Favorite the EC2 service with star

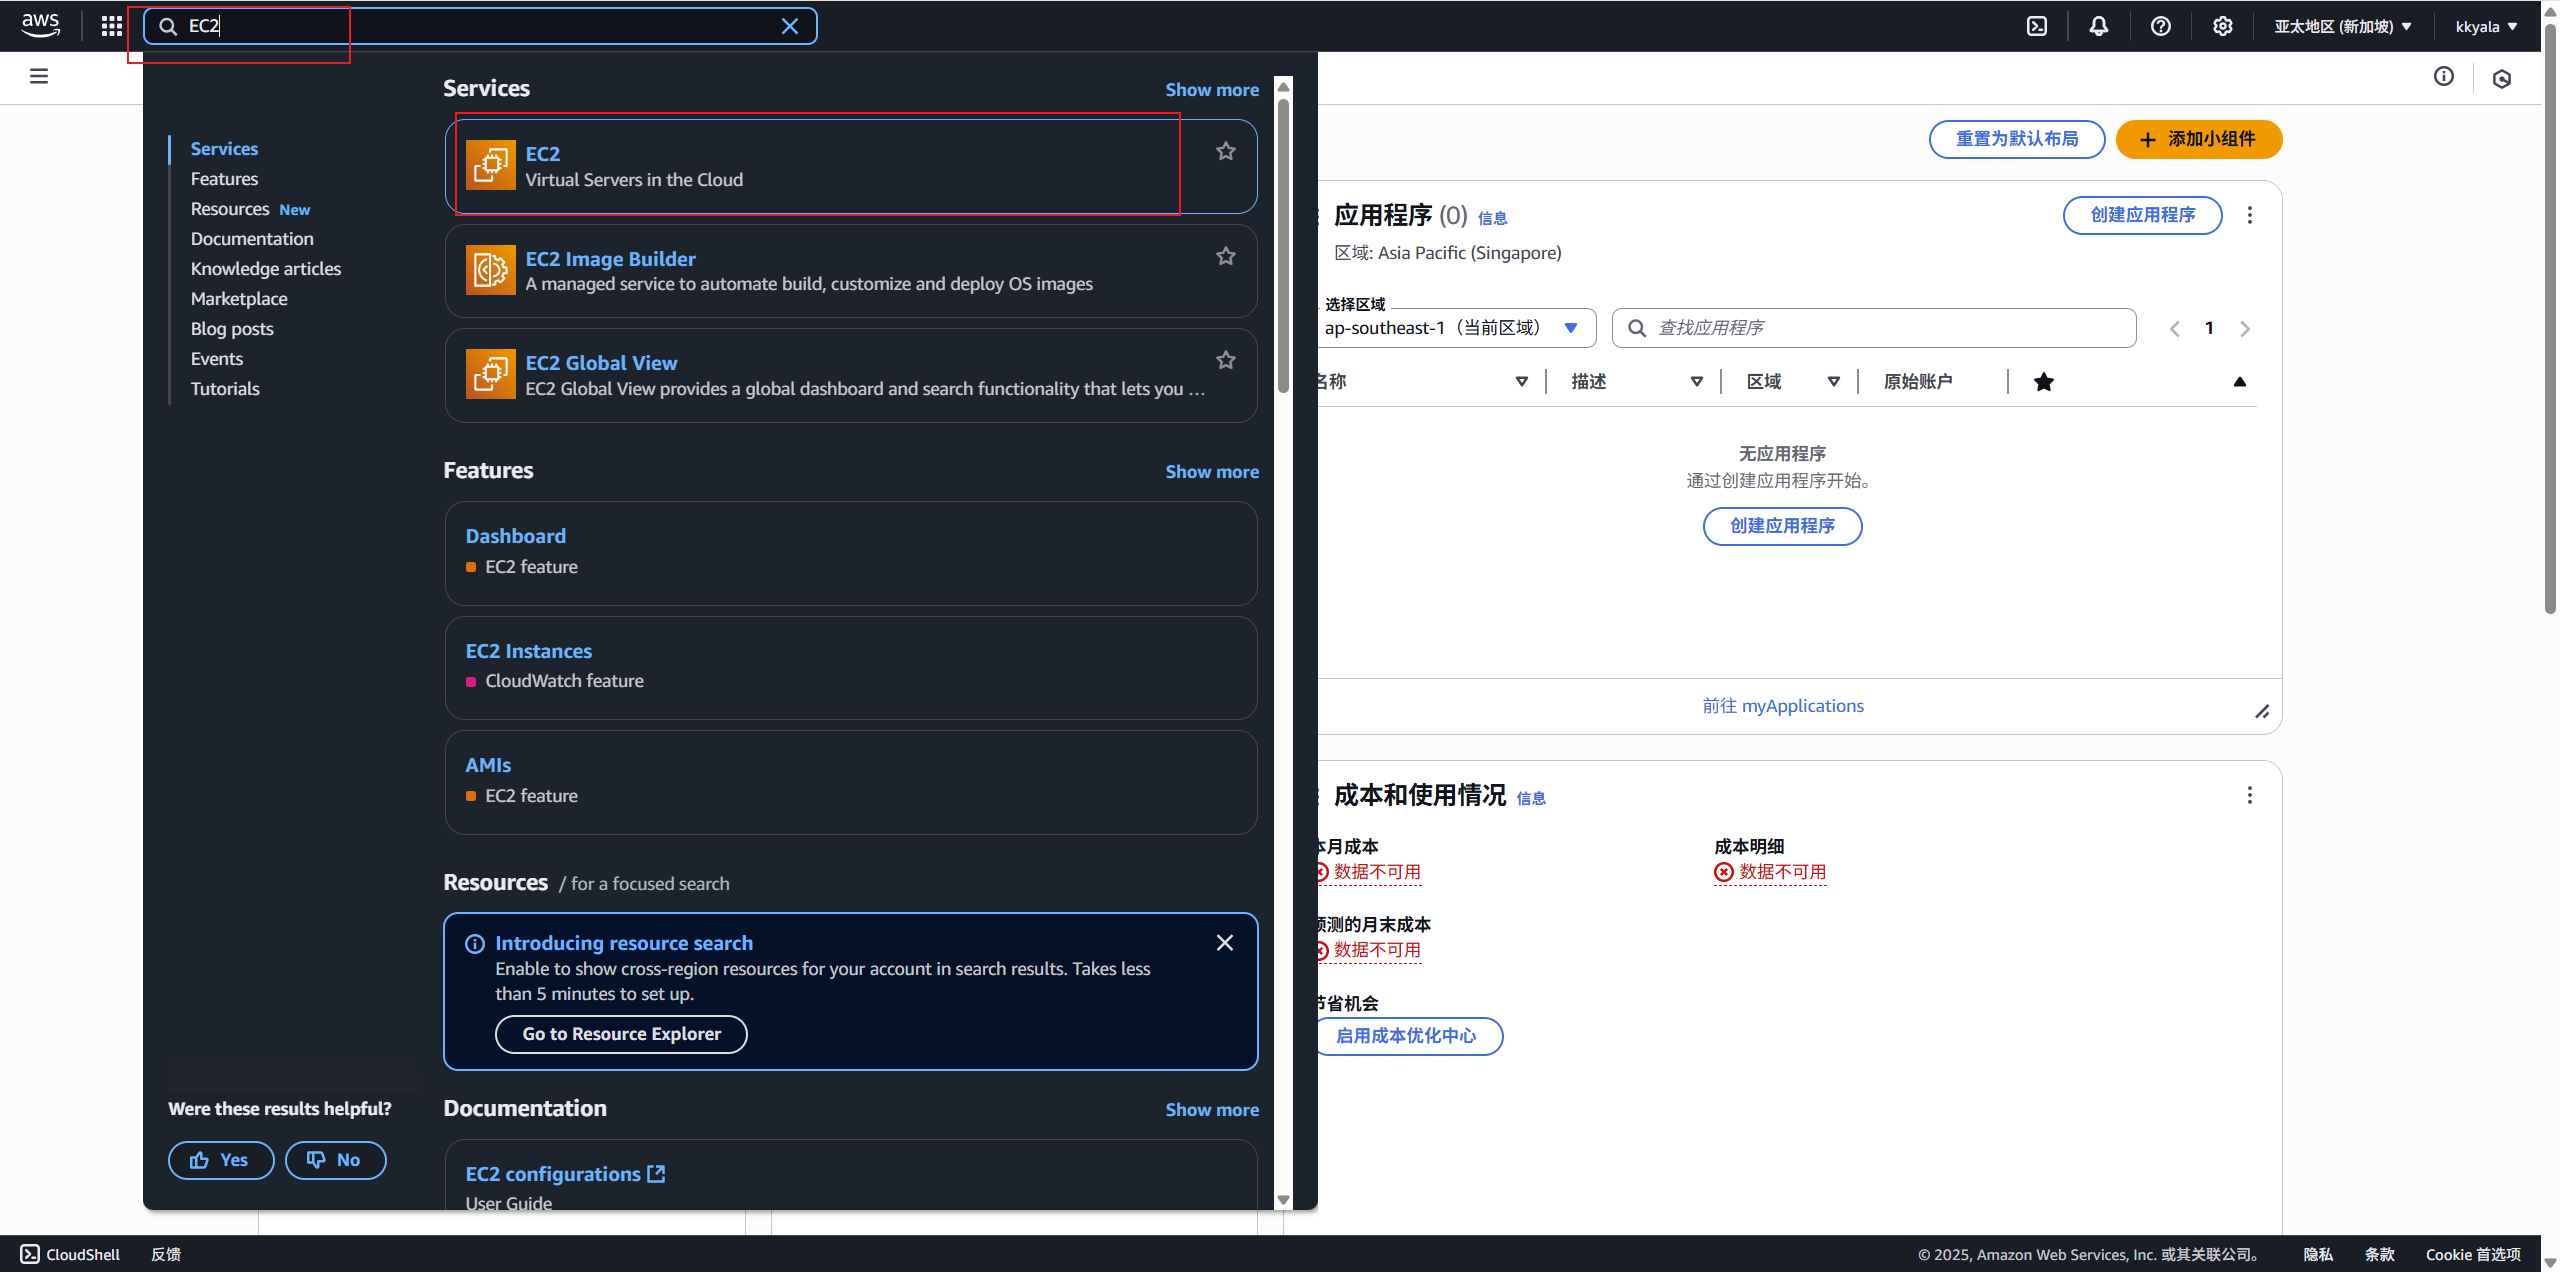pos(1226,151)
